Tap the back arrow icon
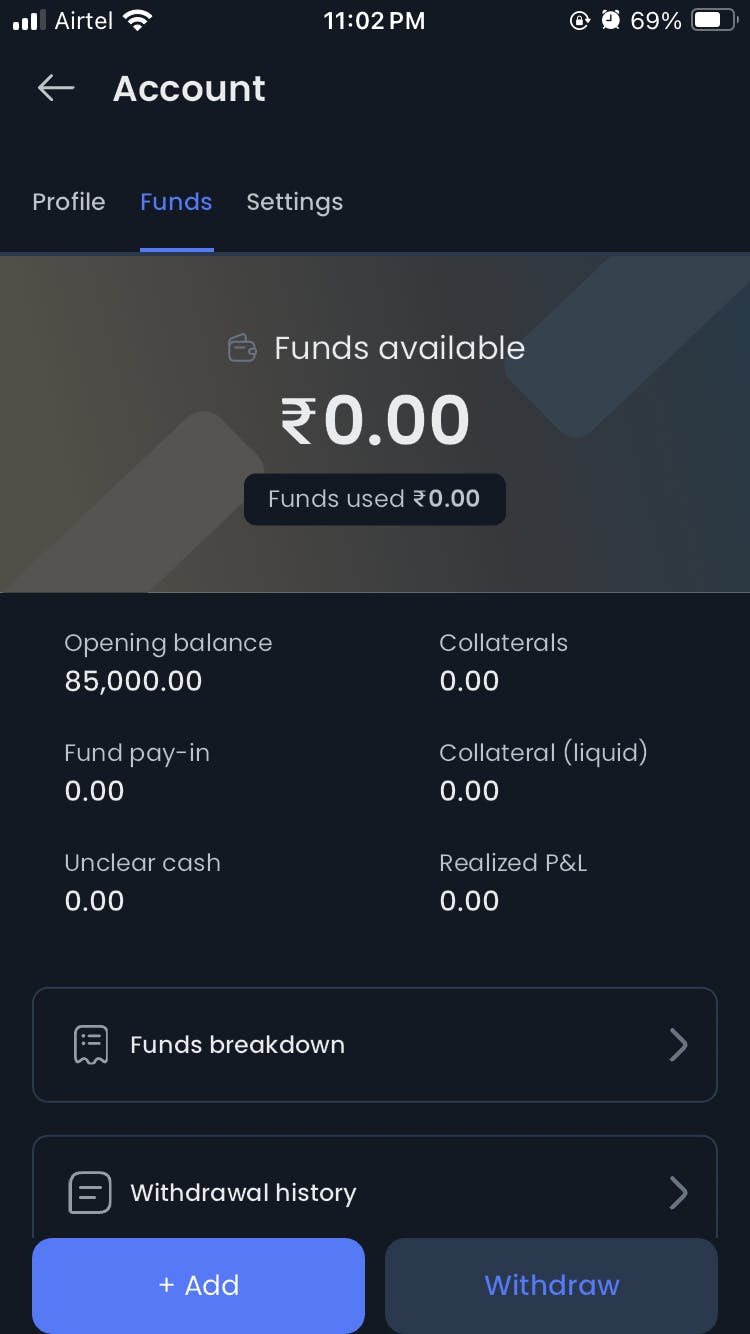Viewport: 750px width, 1334px height. 56,88
